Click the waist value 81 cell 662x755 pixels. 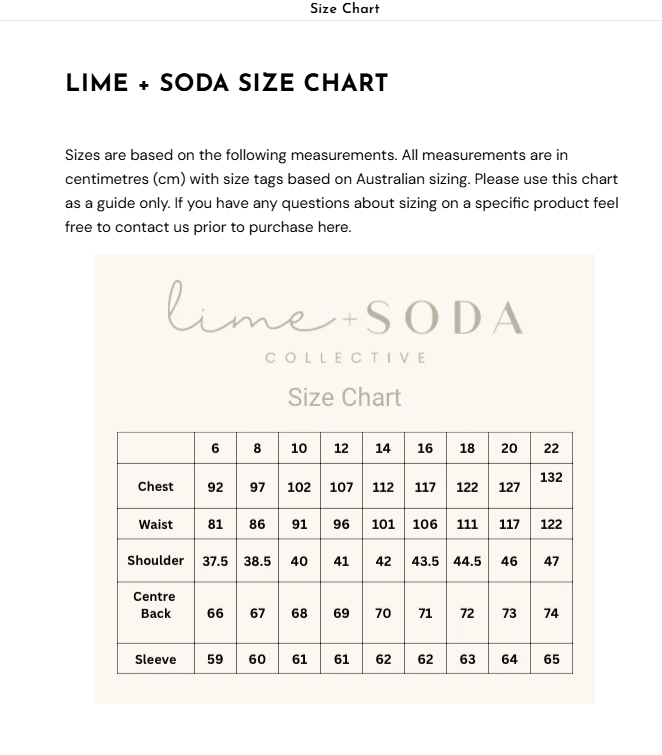215,524
